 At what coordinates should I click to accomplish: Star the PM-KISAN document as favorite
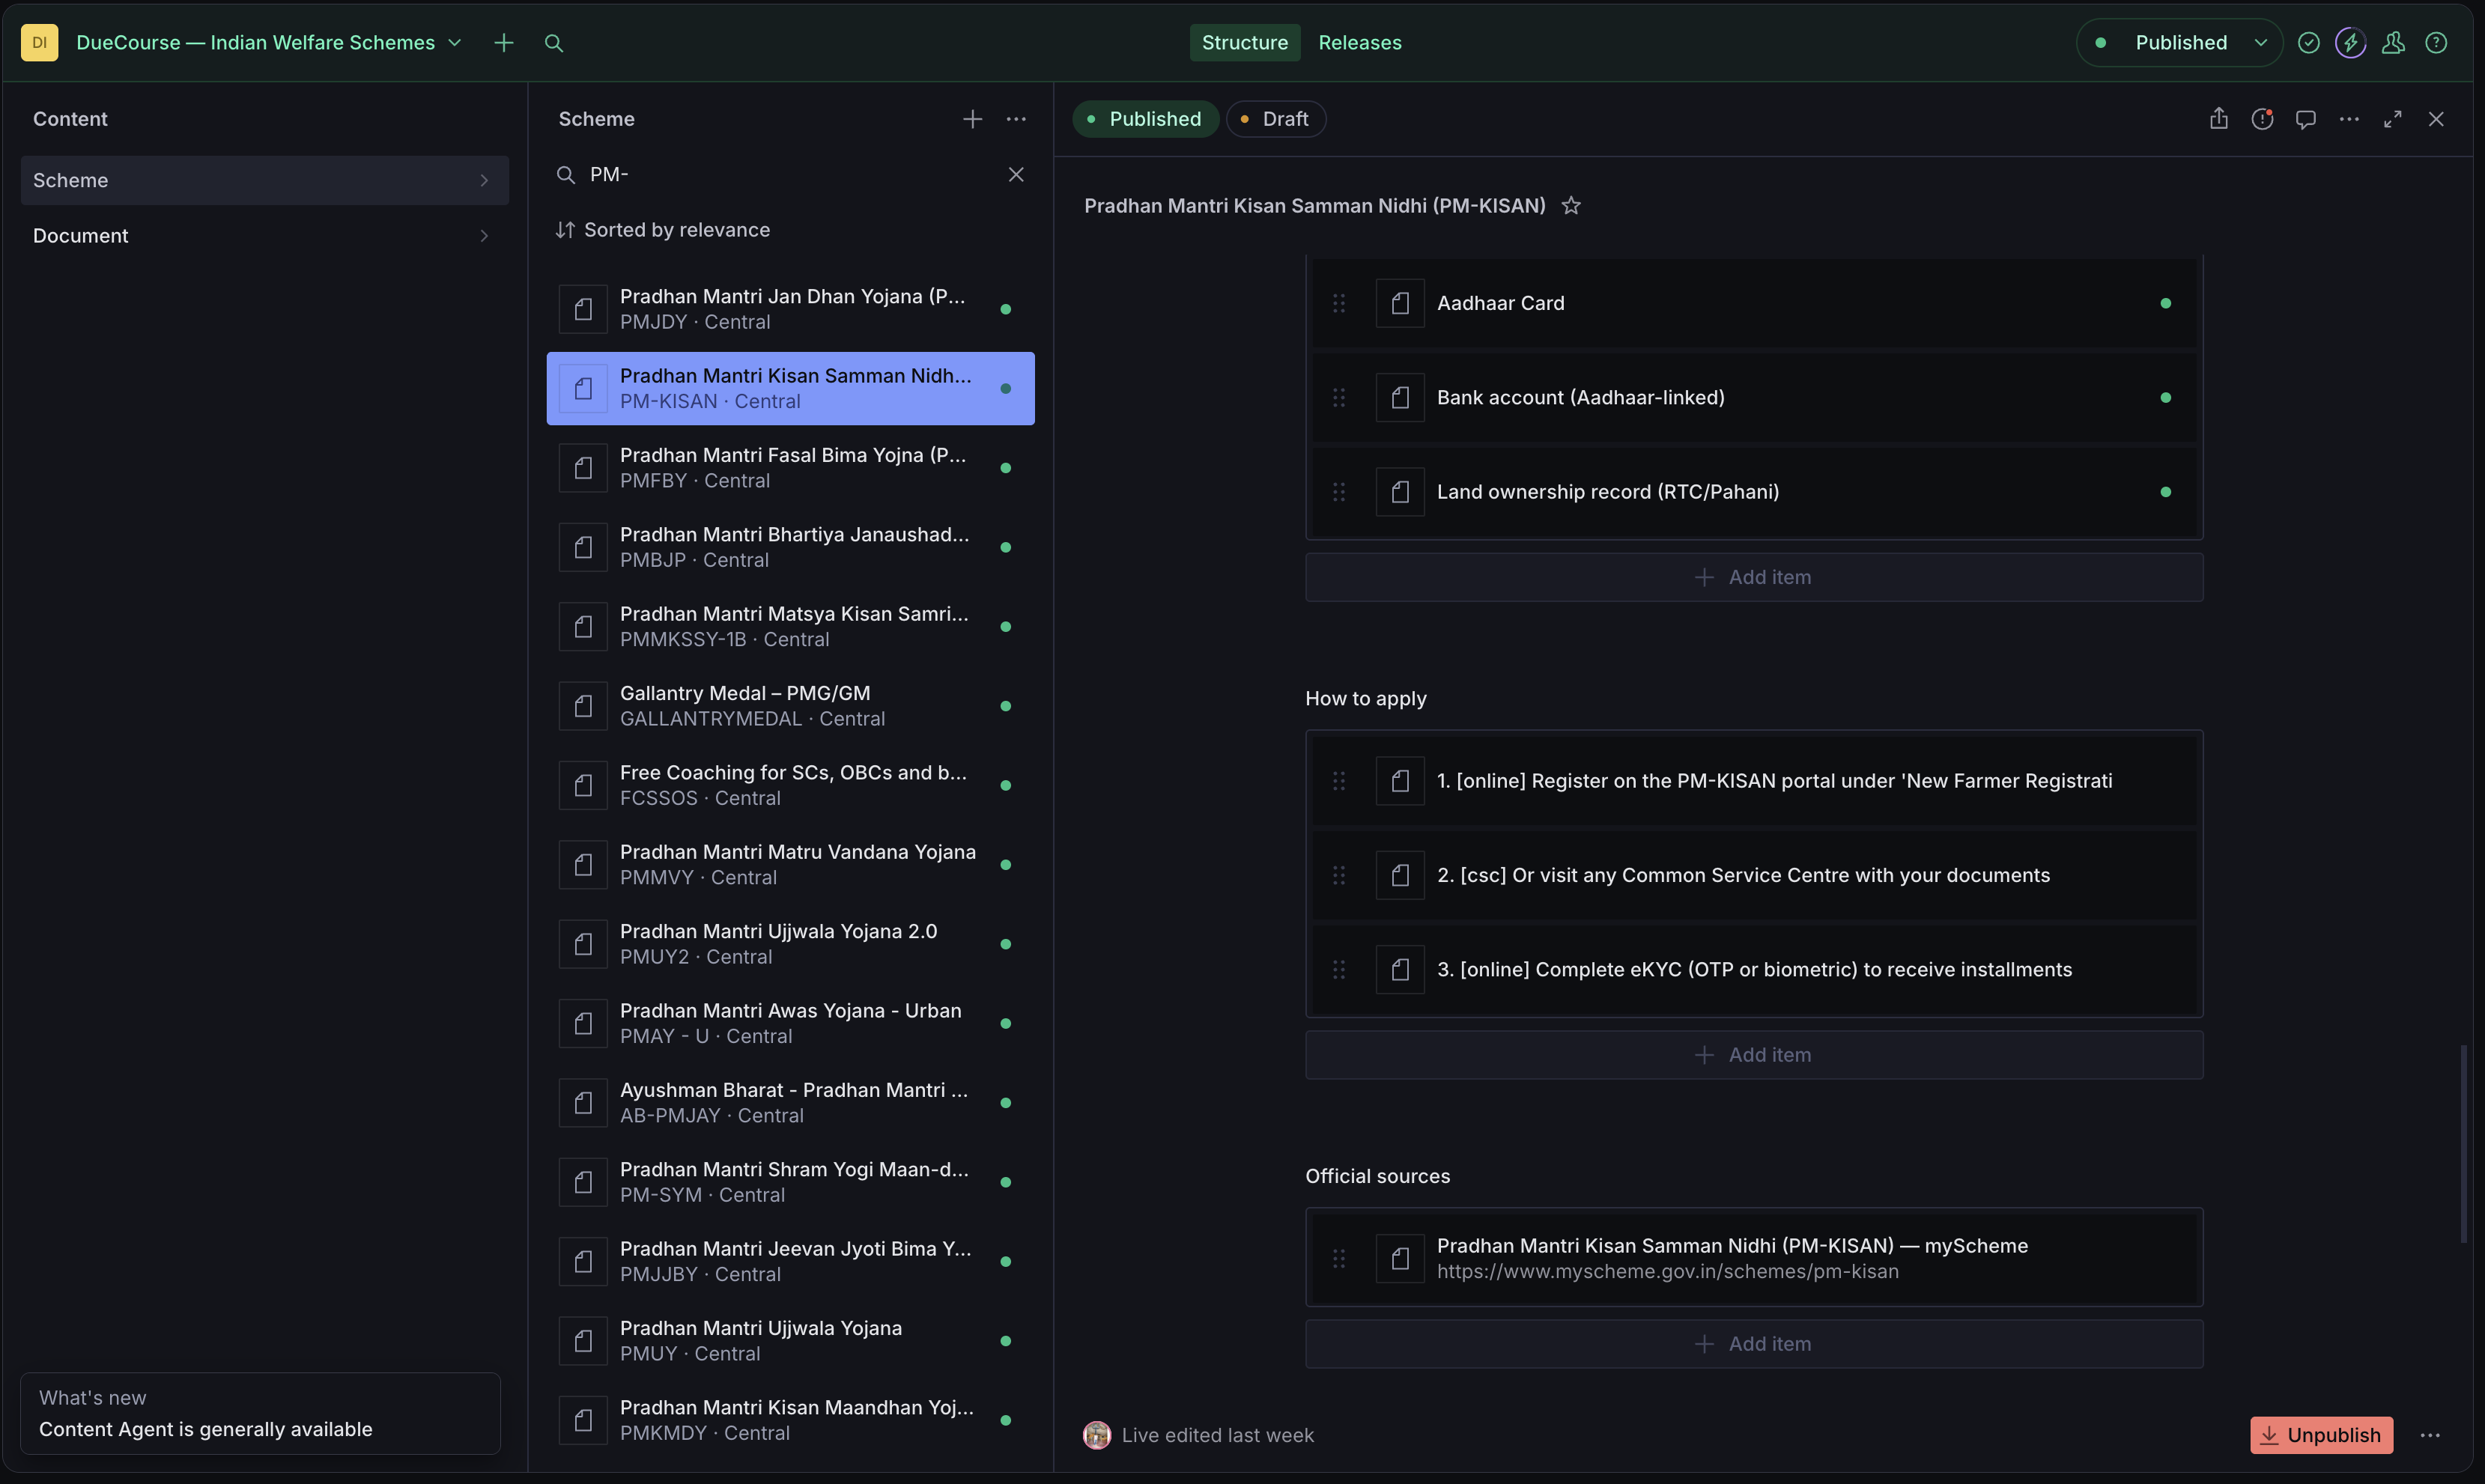pos(1571,206)
